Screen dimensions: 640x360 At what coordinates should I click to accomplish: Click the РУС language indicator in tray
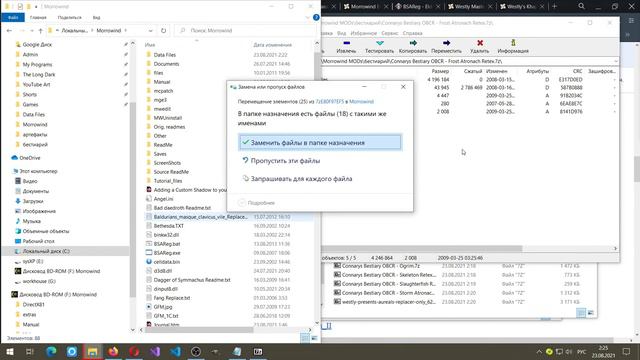582,351
